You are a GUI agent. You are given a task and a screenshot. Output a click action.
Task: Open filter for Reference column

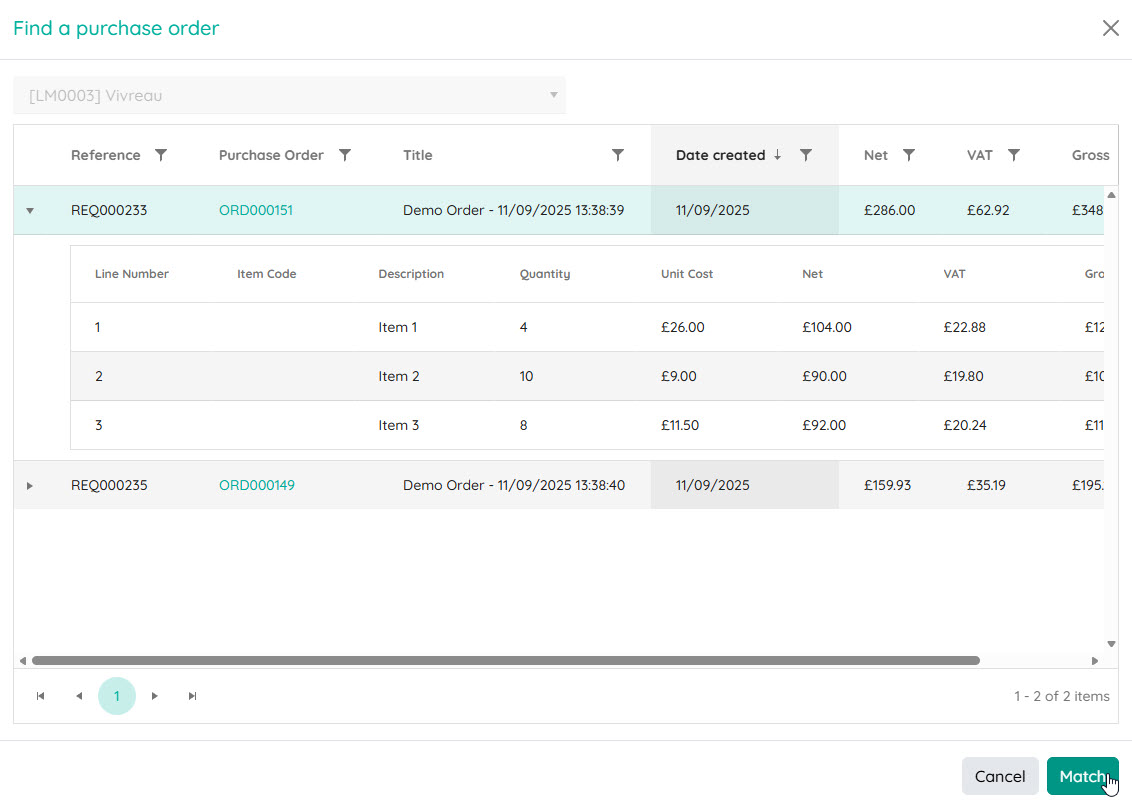click(161, 155)
